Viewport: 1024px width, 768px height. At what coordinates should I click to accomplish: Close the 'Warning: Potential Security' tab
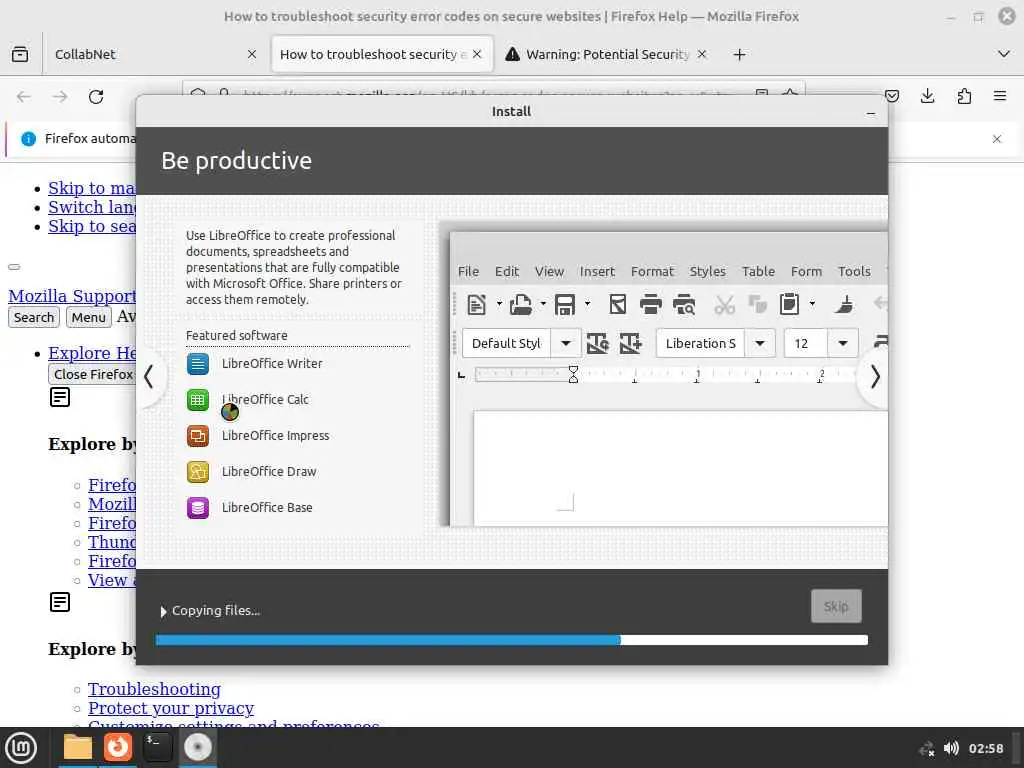[x=702, y=54]
